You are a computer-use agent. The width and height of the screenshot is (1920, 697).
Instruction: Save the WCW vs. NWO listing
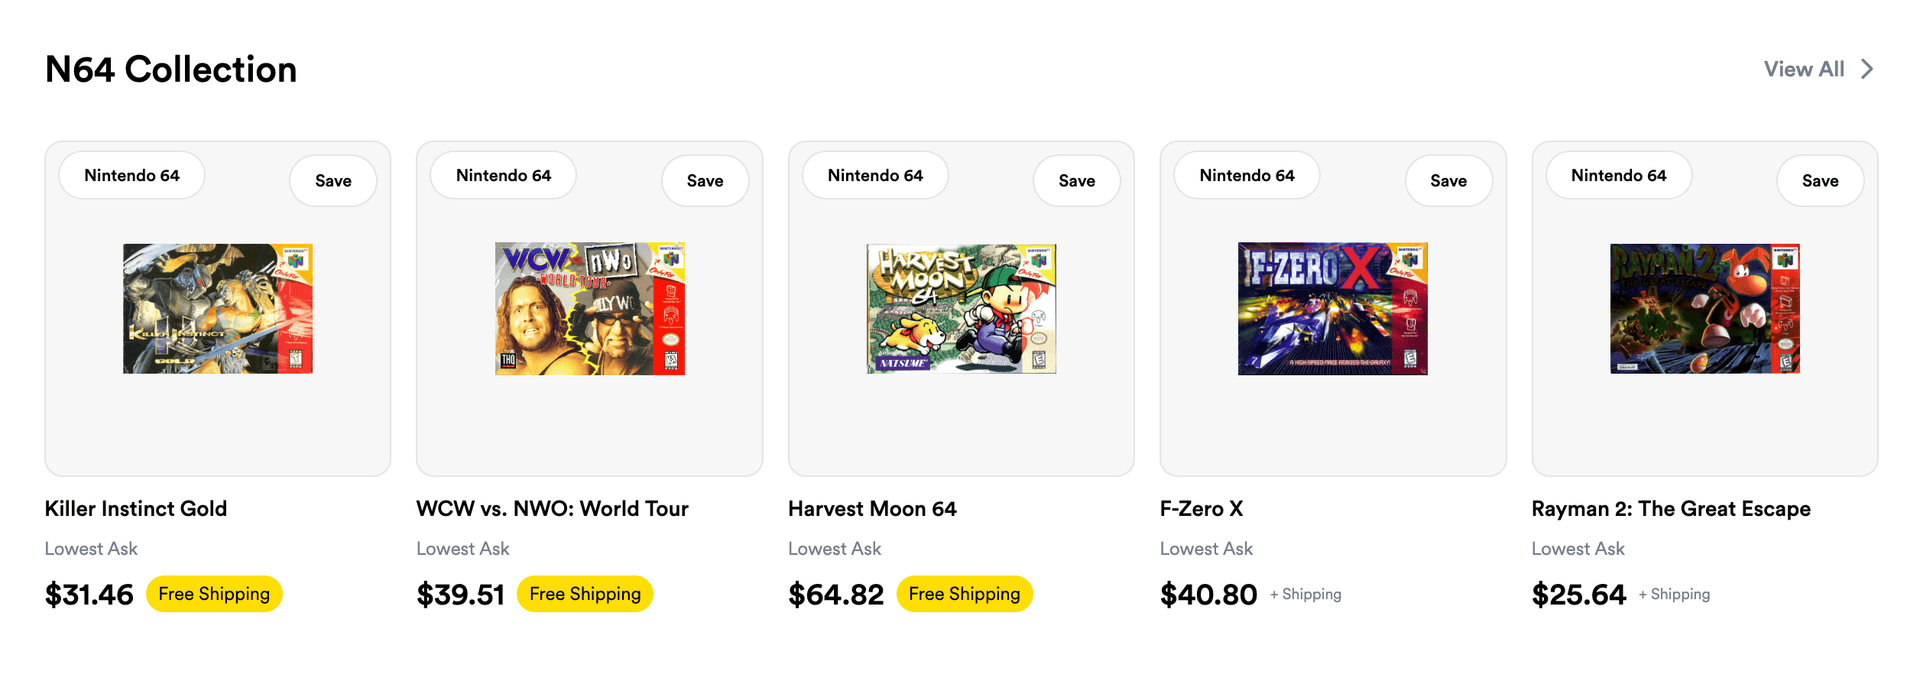pyautogui.click(x=705, y=181)
